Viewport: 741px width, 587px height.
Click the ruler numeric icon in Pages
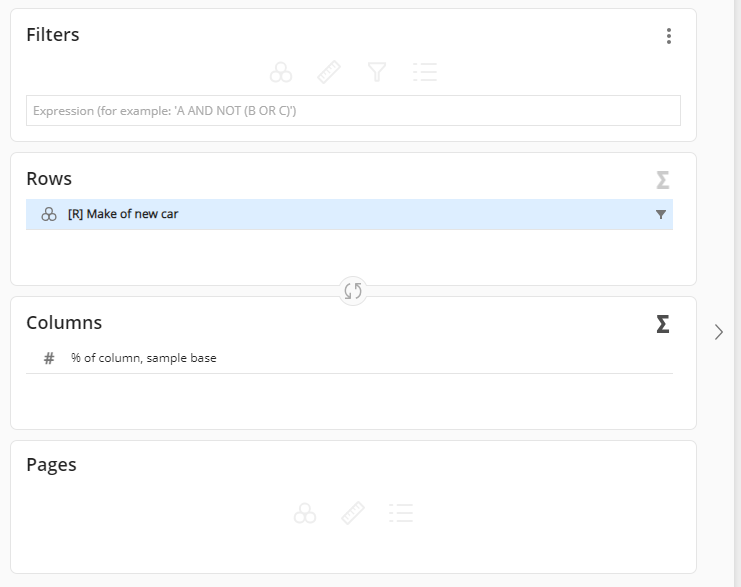pyautogui.click(x=353, y=514)
